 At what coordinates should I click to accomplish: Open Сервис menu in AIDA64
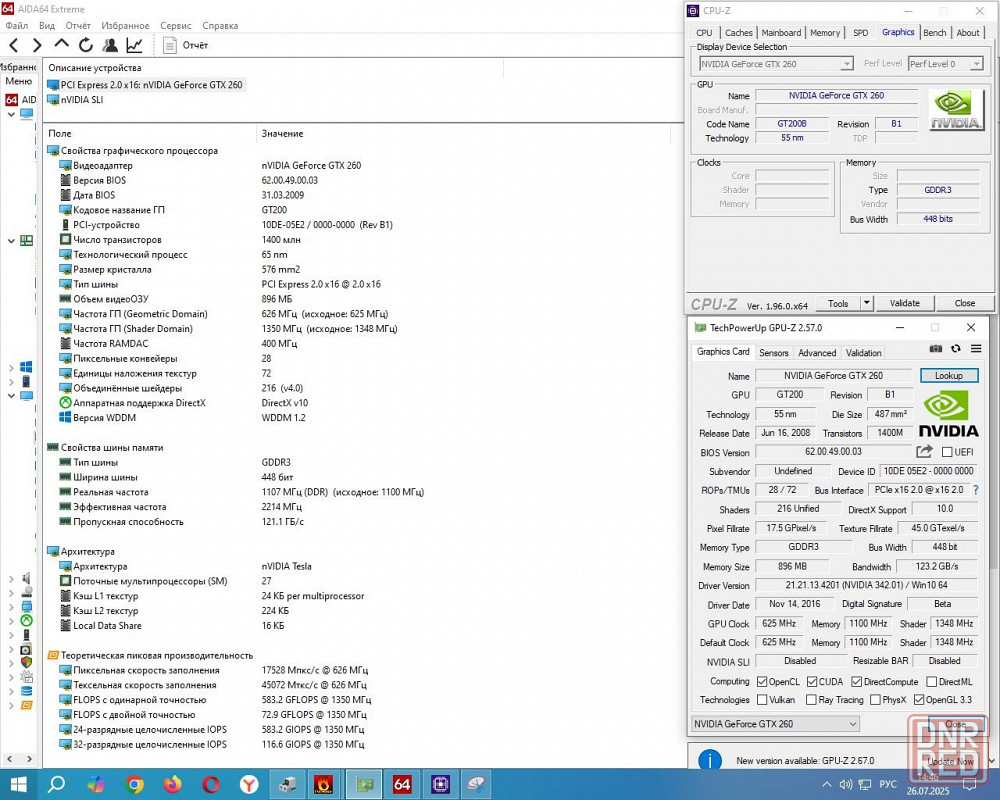(x=175, y=26)
